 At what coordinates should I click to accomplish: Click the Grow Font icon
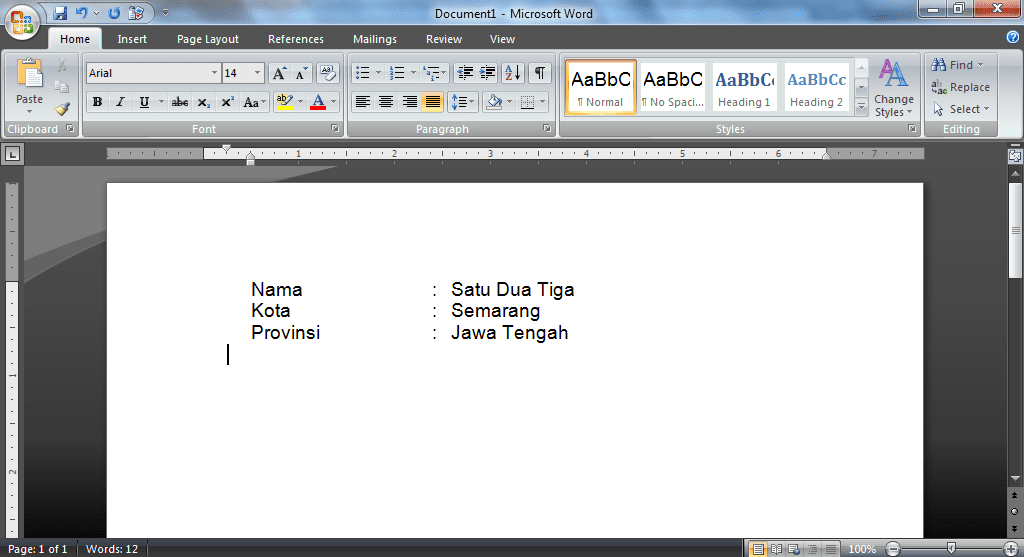[x=279, y=73]
